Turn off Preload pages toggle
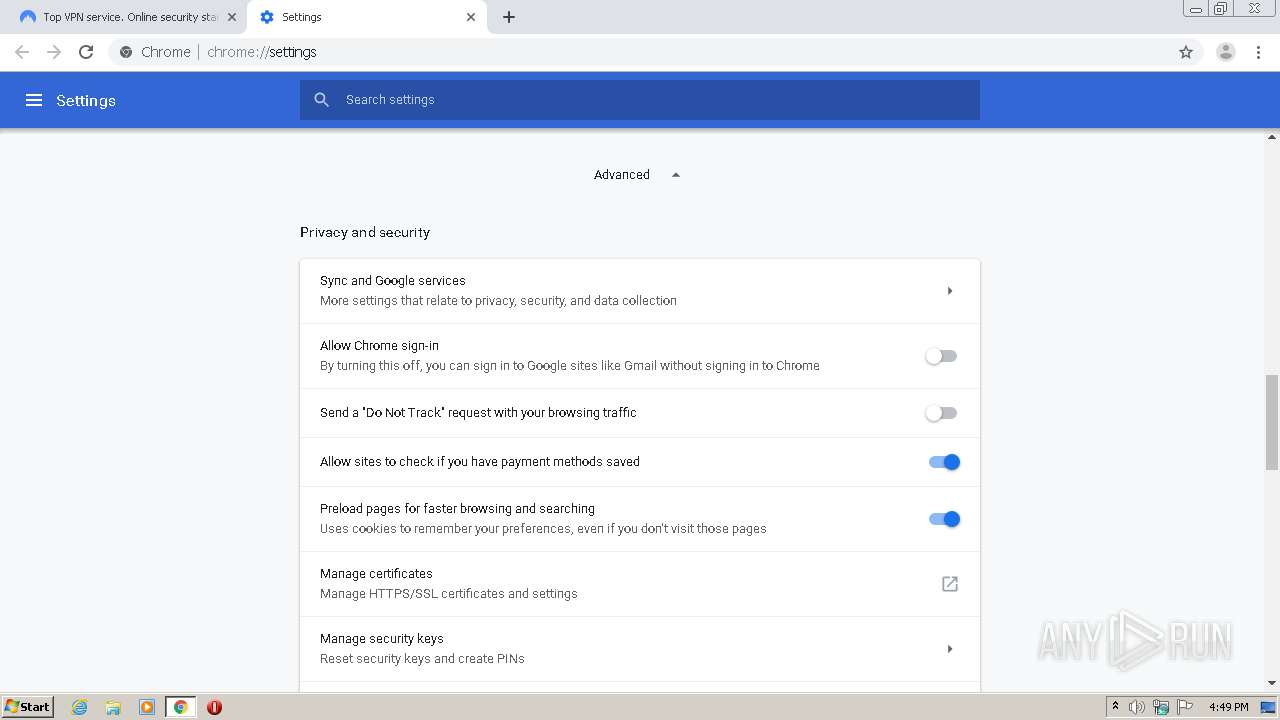The image size is (1280, 720). [x=944, y=519]
